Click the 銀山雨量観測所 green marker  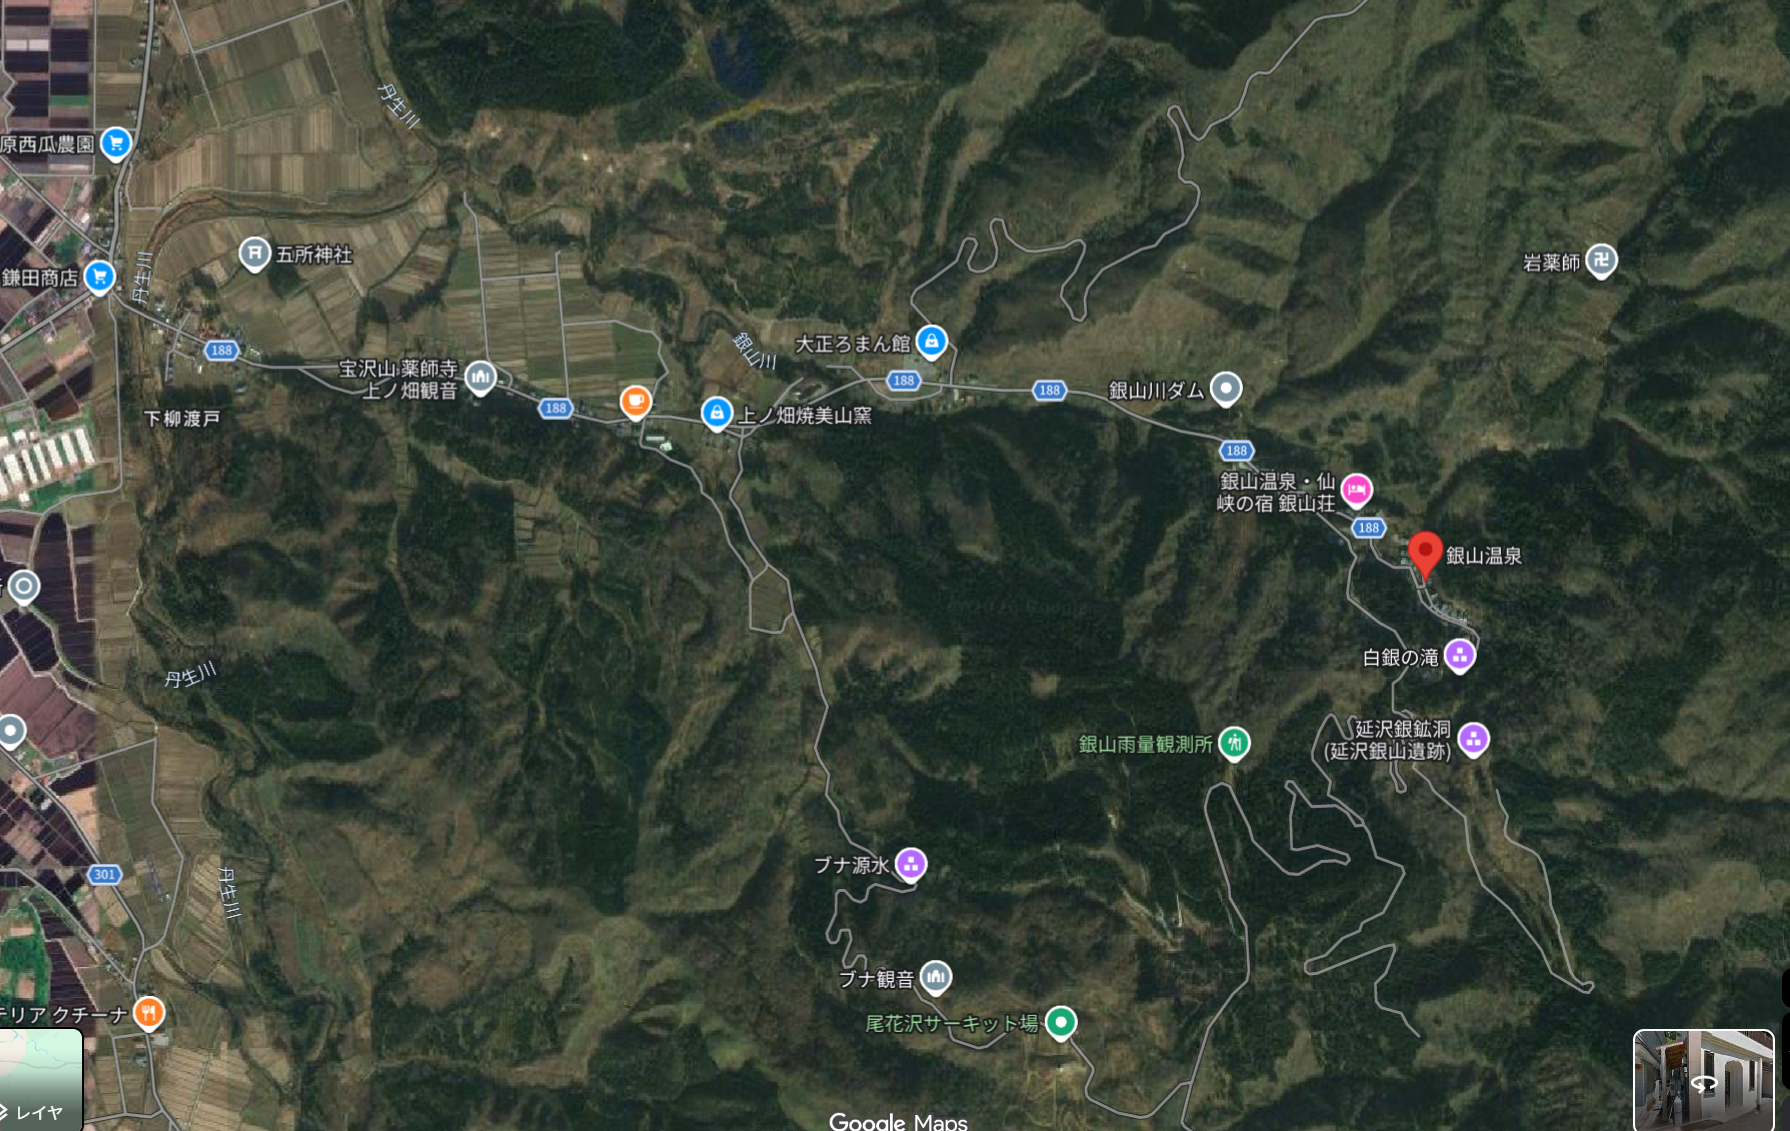coord(1235,743)
